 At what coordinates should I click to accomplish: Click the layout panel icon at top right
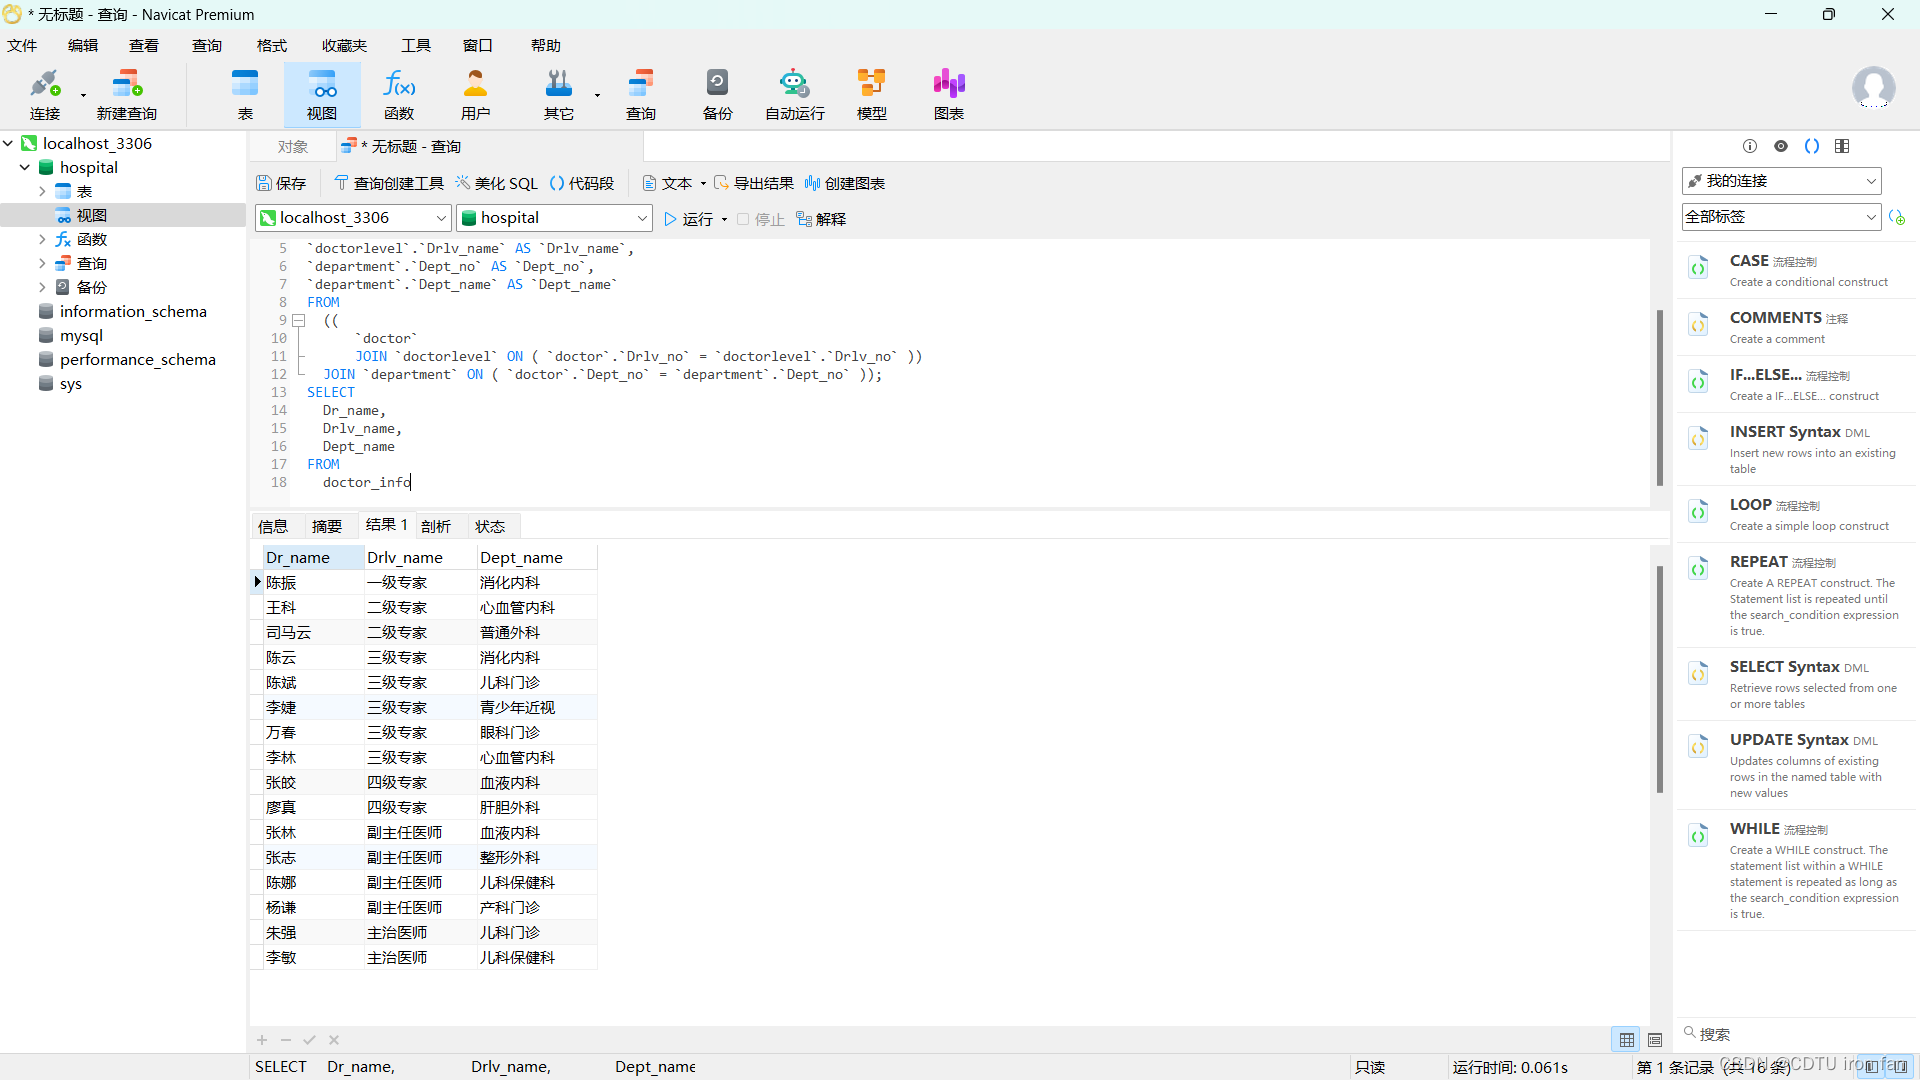(1842, 146)
